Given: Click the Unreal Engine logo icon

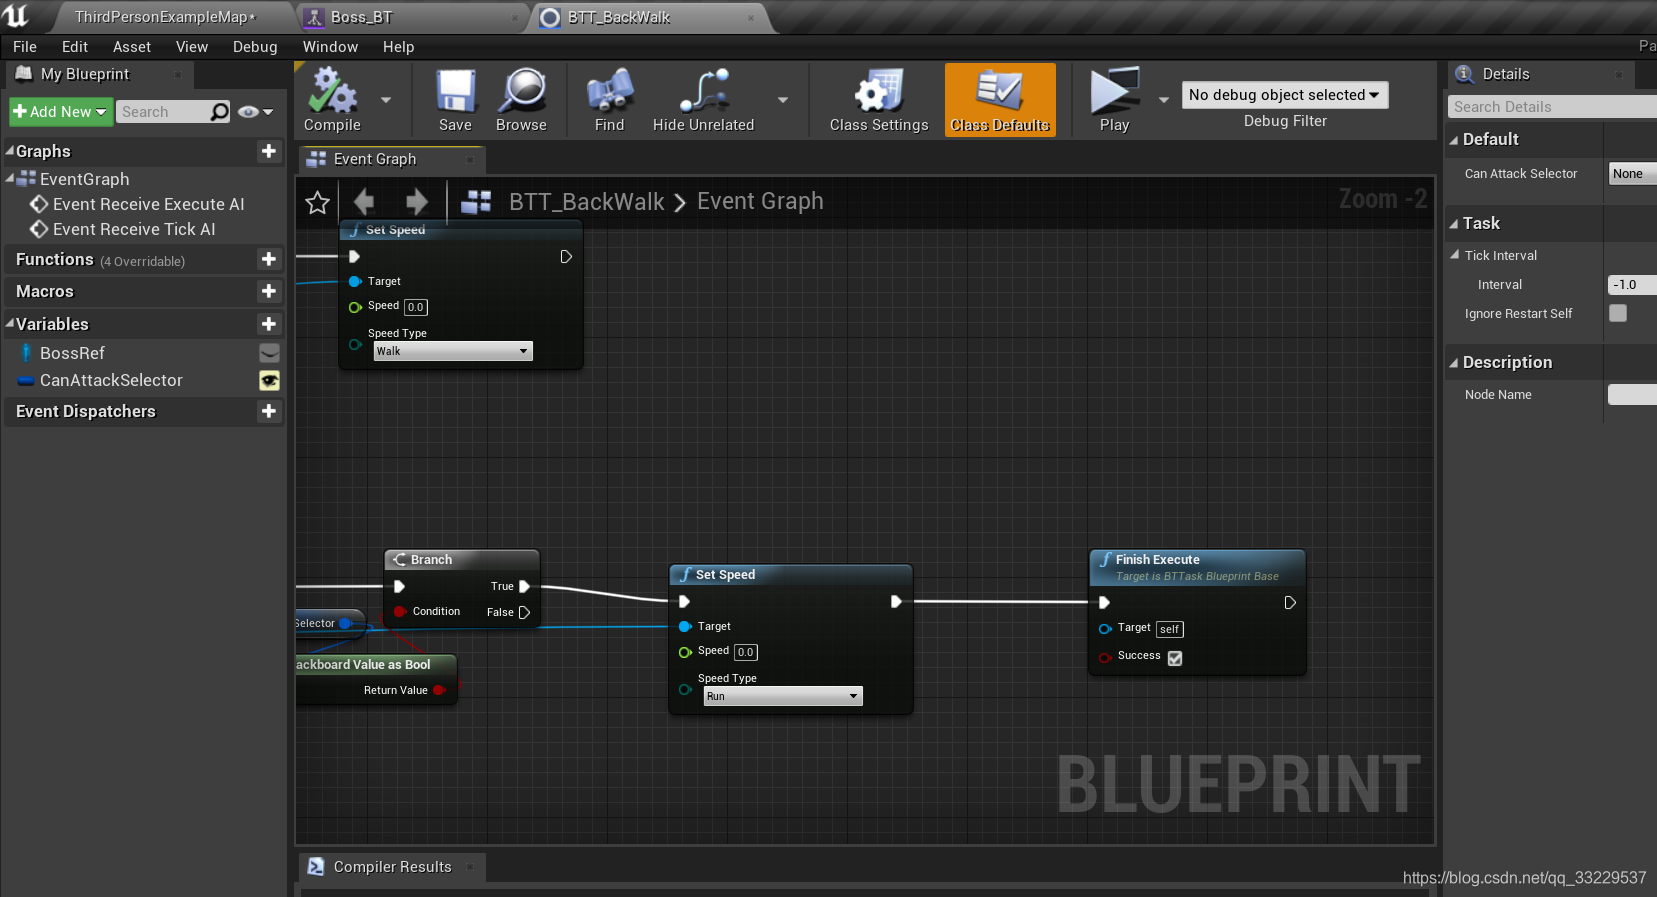Looking at the screenshot, I should (x=17, y=16).
